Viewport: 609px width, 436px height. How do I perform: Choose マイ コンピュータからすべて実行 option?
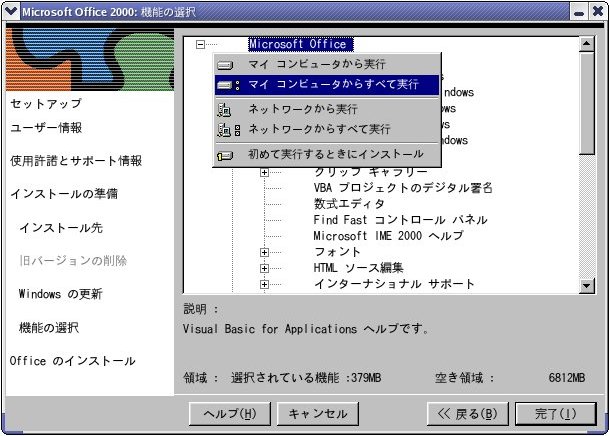tap(327, 85)
